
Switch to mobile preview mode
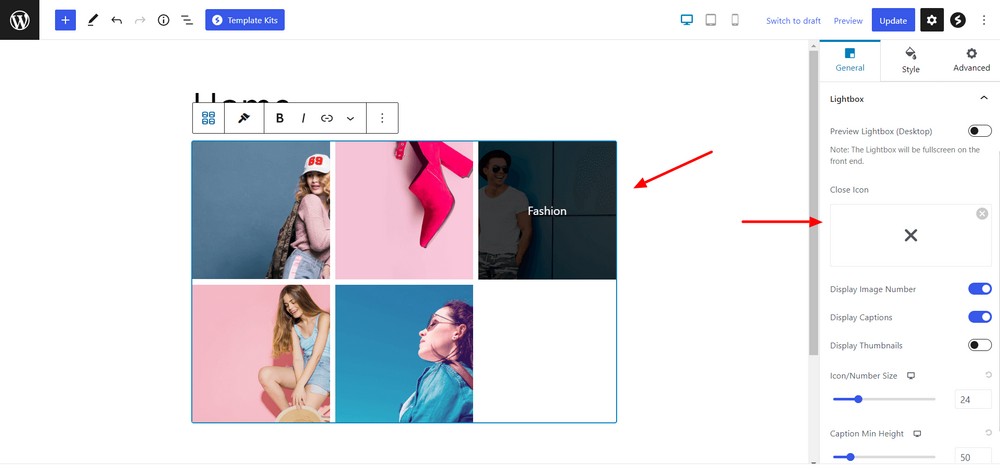[735, 20]
